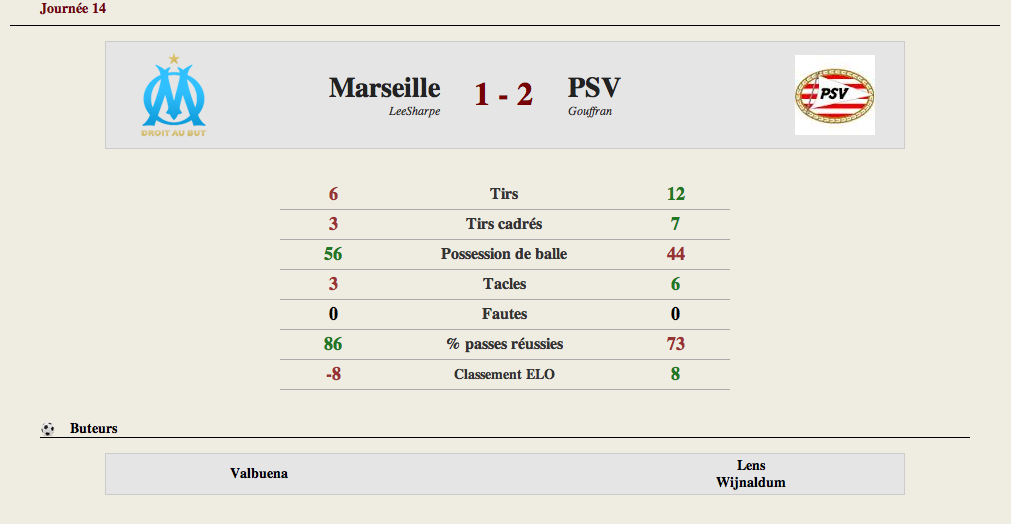Click the % passes réussies label
The image size is (1011, 524).
click(504, 344)
